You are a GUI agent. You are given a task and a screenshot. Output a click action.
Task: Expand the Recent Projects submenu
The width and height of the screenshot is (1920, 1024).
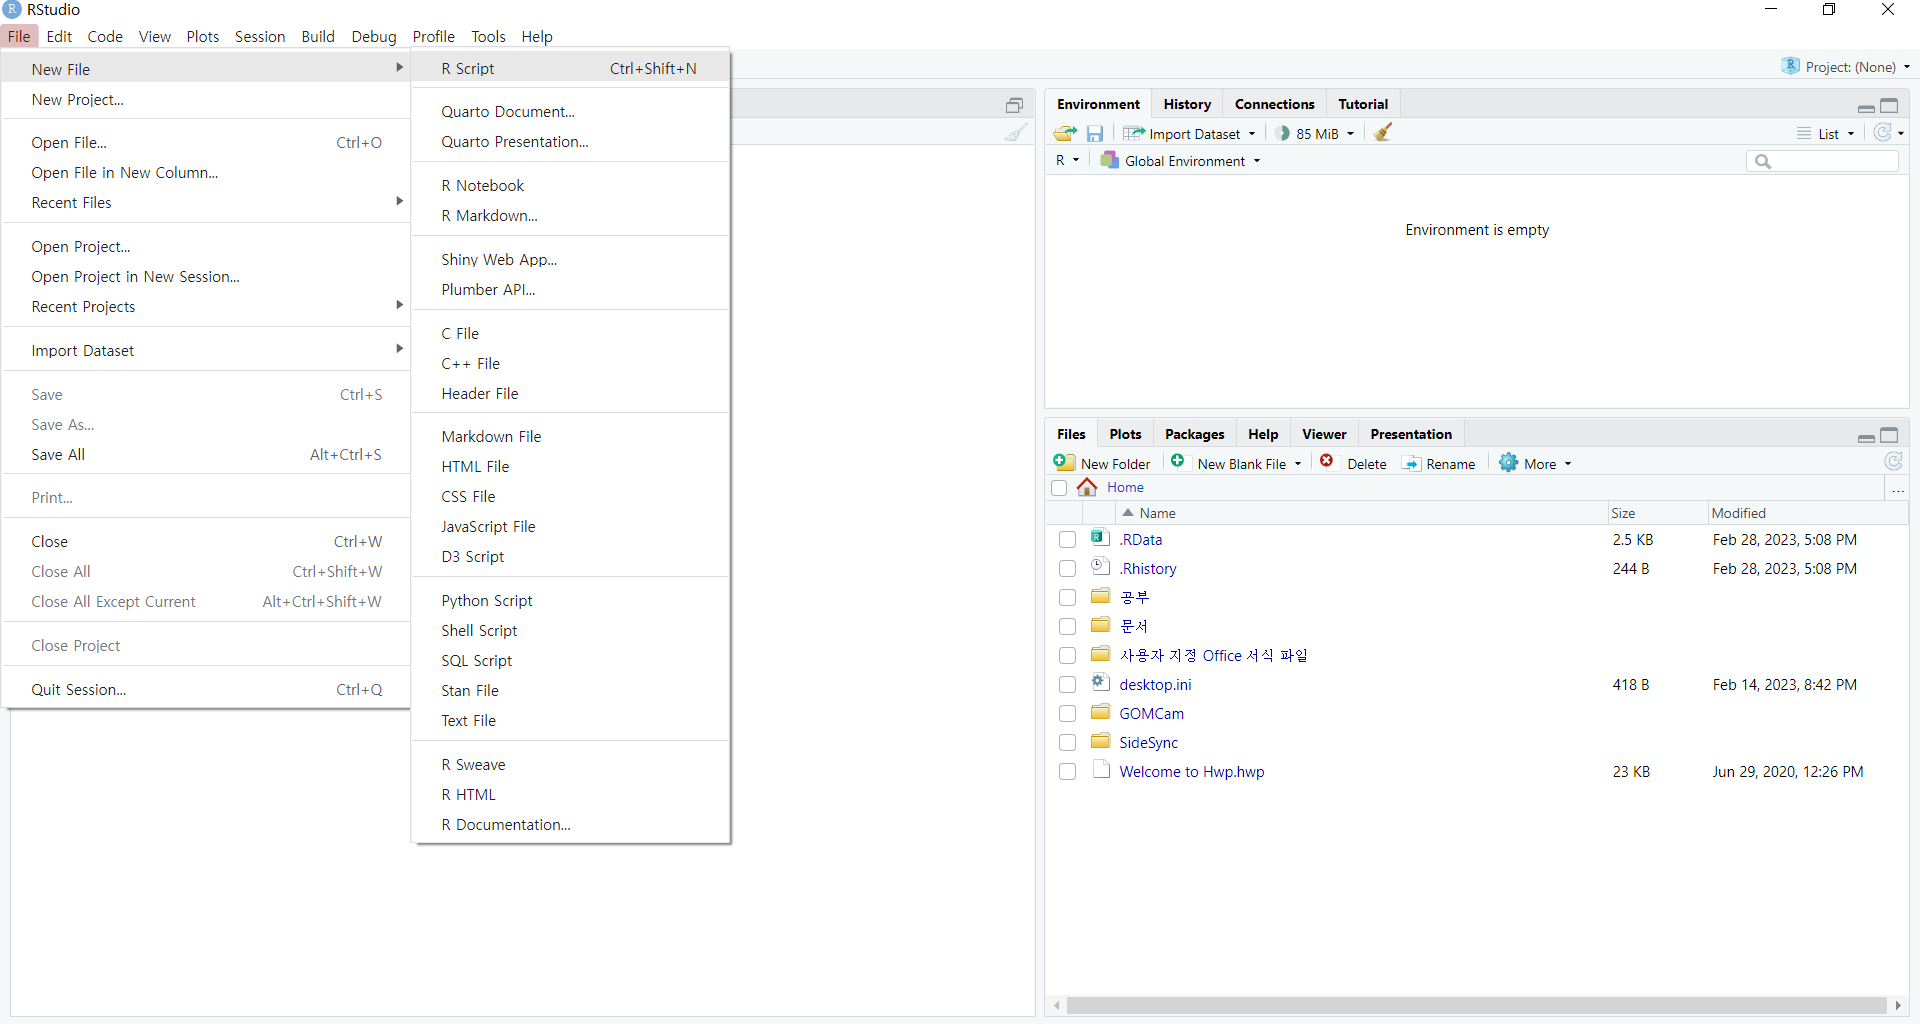point(207,306)
